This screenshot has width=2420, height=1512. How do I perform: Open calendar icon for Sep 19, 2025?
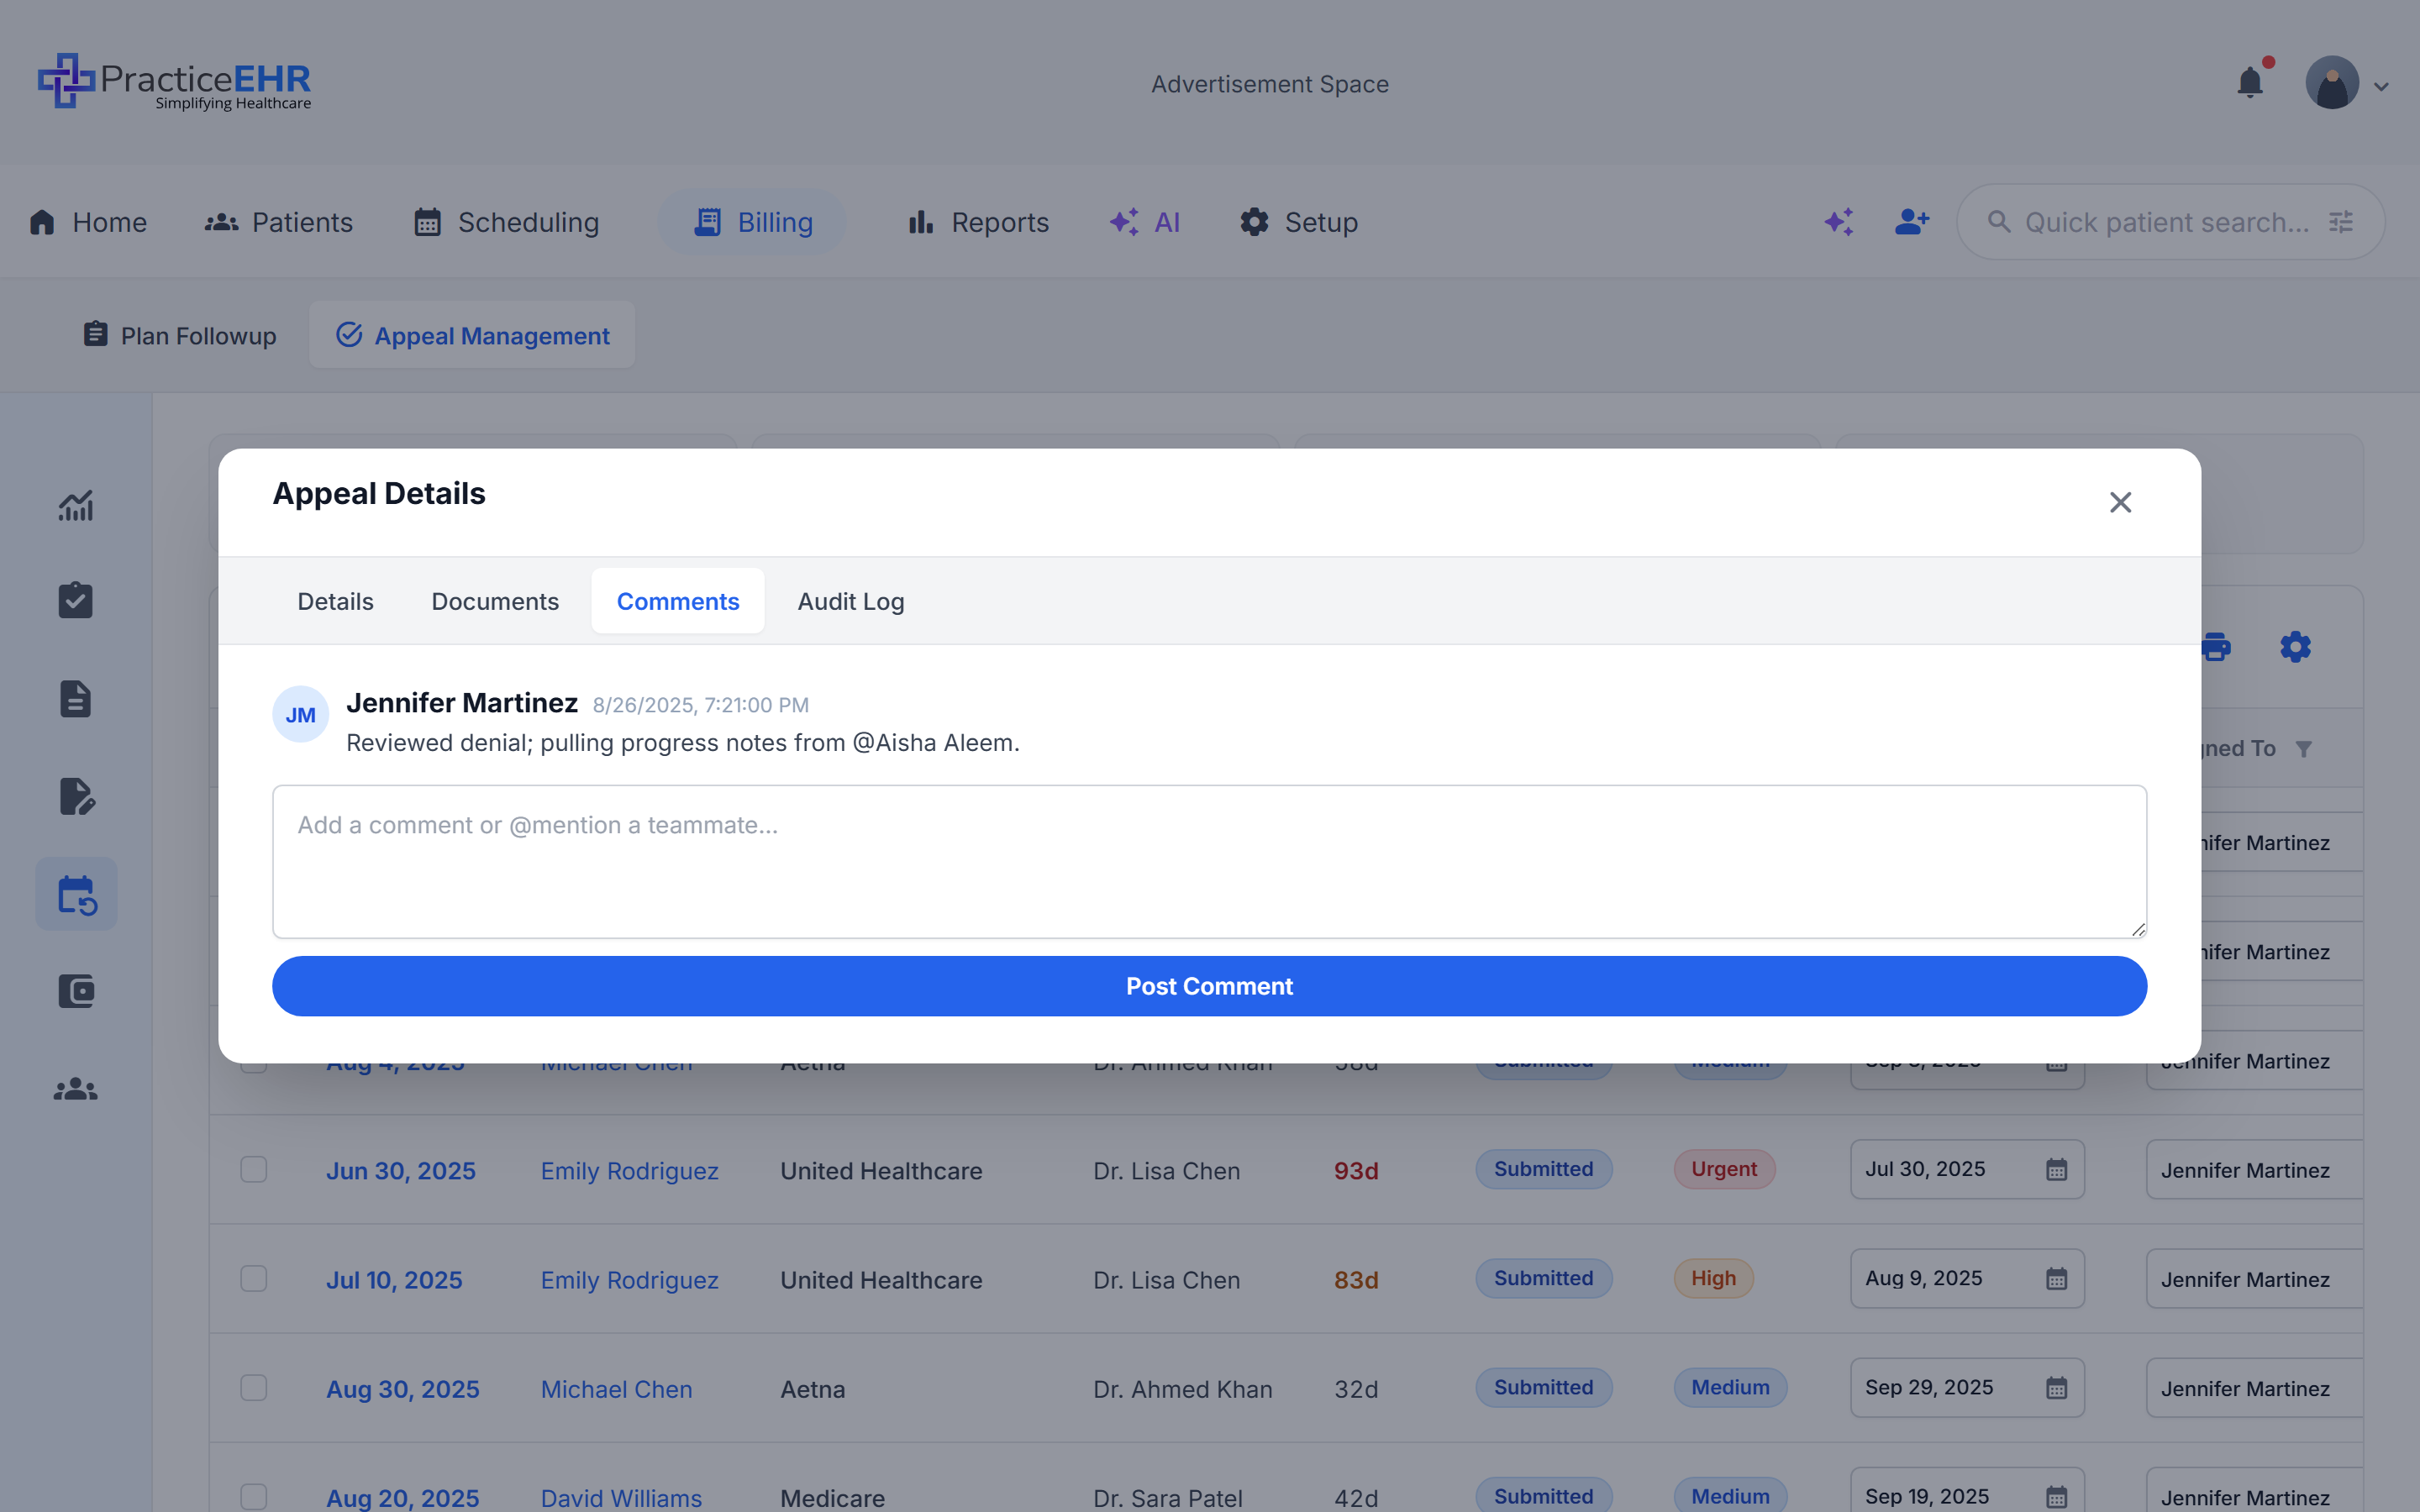pyautogui.click(x=2056, y=1496)
